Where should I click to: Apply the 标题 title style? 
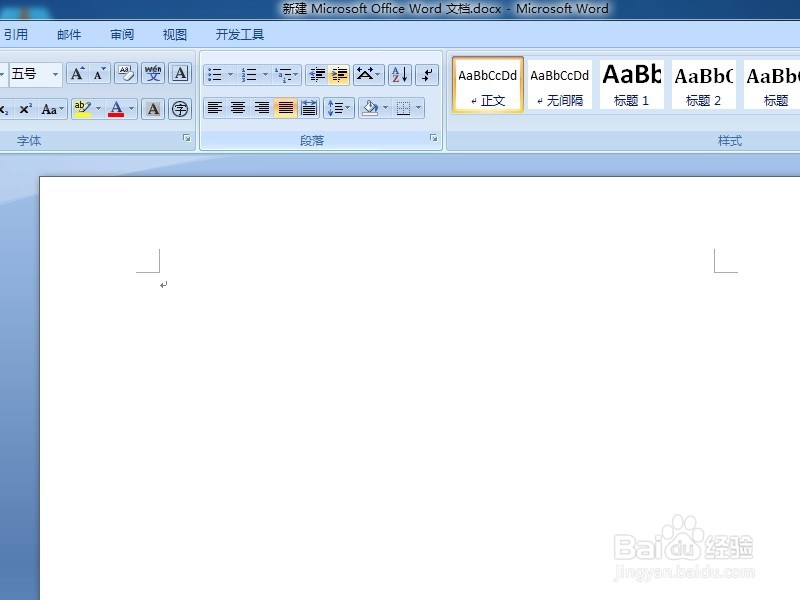coord(772,85)
